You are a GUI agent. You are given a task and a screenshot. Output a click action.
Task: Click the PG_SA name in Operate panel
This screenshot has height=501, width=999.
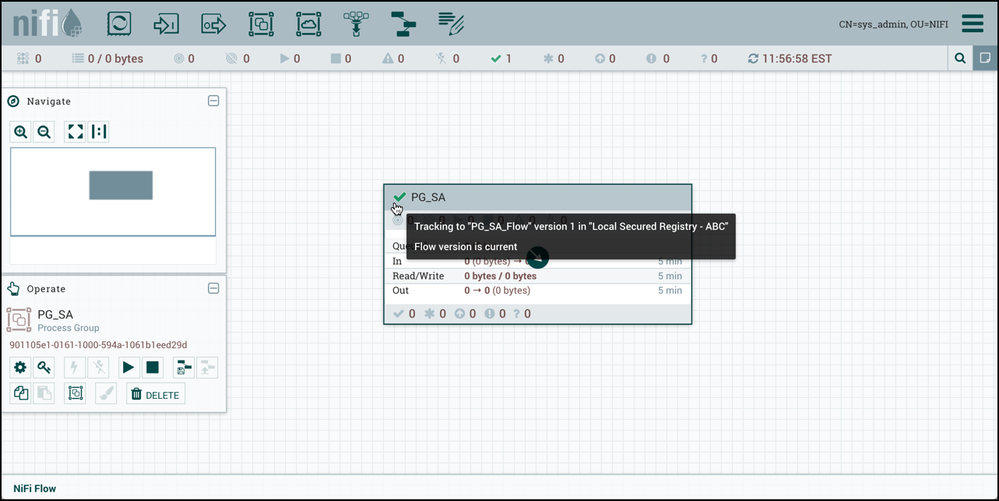55,314
